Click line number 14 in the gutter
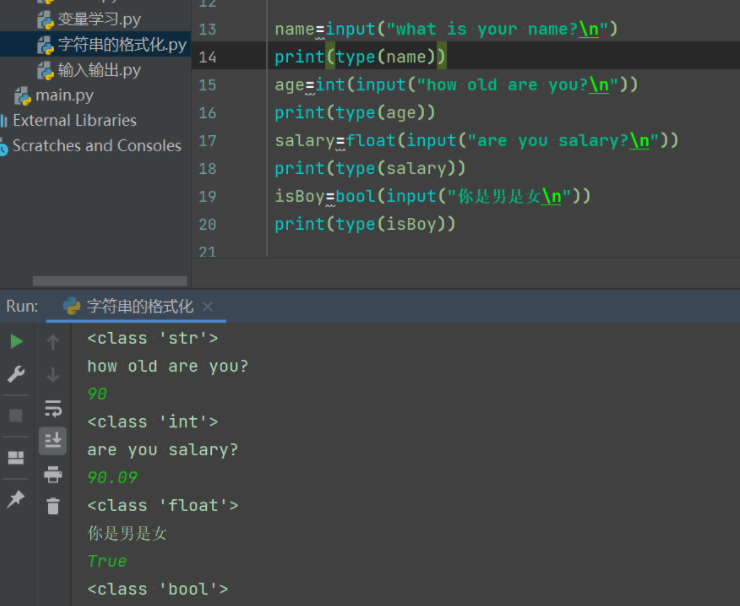This screenshot has width=740, height=606. [x=208, y=58]
